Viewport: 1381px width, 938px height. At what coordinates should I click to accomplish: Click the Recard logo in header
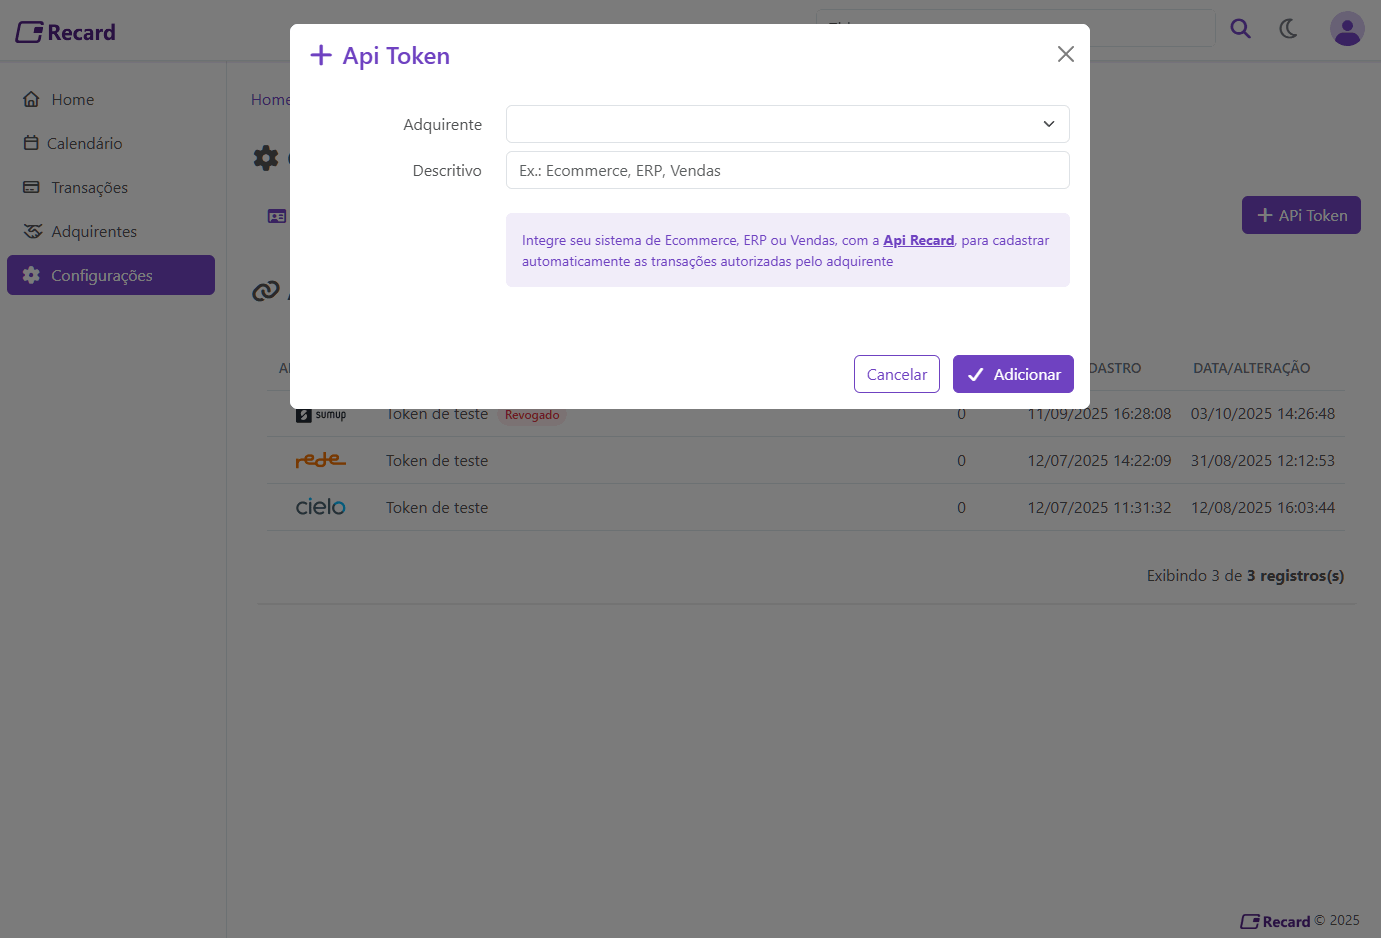click(66, 32)
